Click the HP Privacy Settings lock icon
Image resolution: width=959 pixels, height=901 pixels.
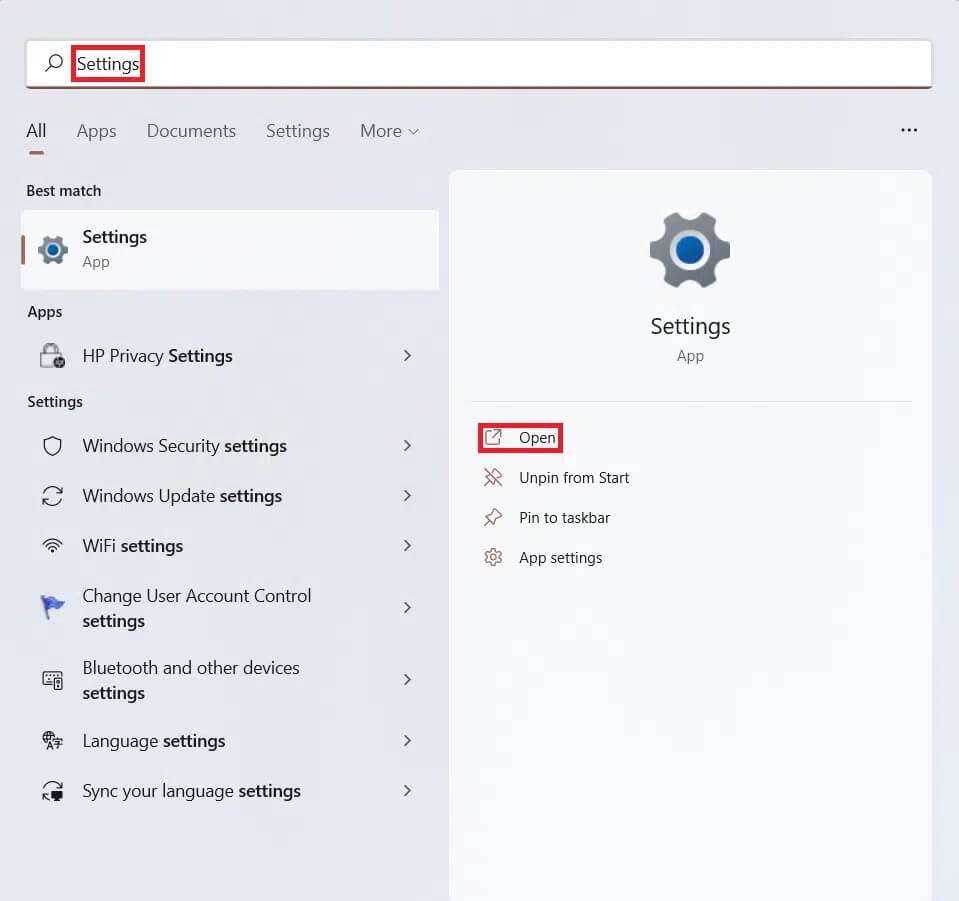(53, 355)
